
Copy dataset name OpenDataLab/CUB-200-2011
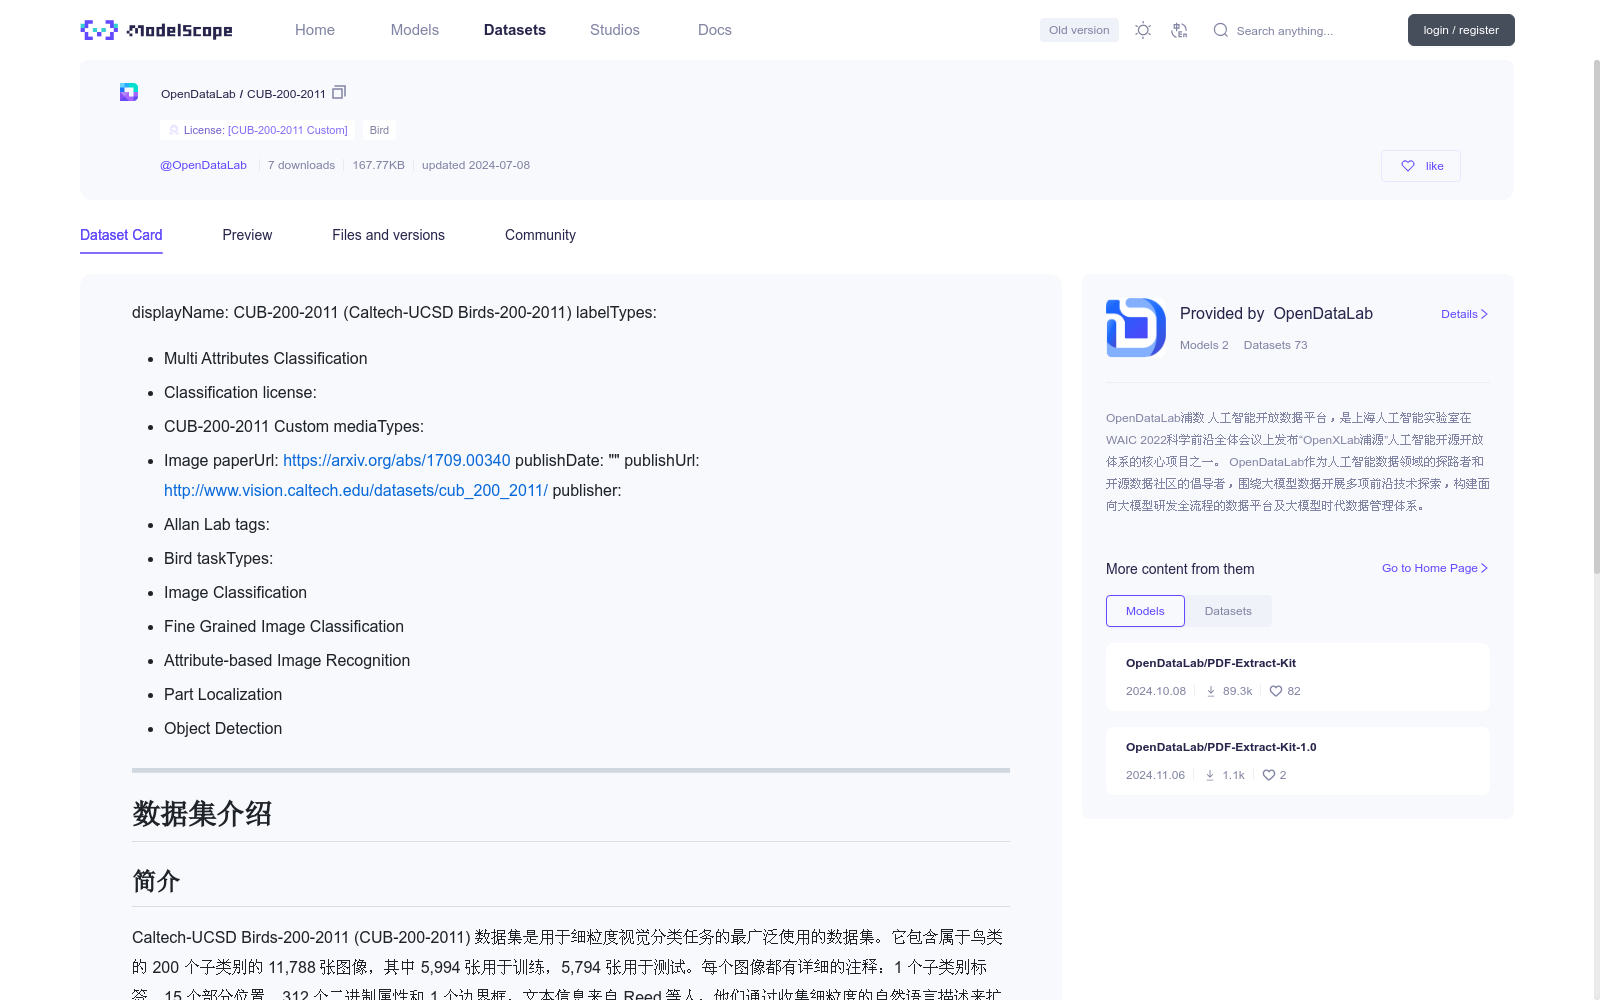pos(339,92)
